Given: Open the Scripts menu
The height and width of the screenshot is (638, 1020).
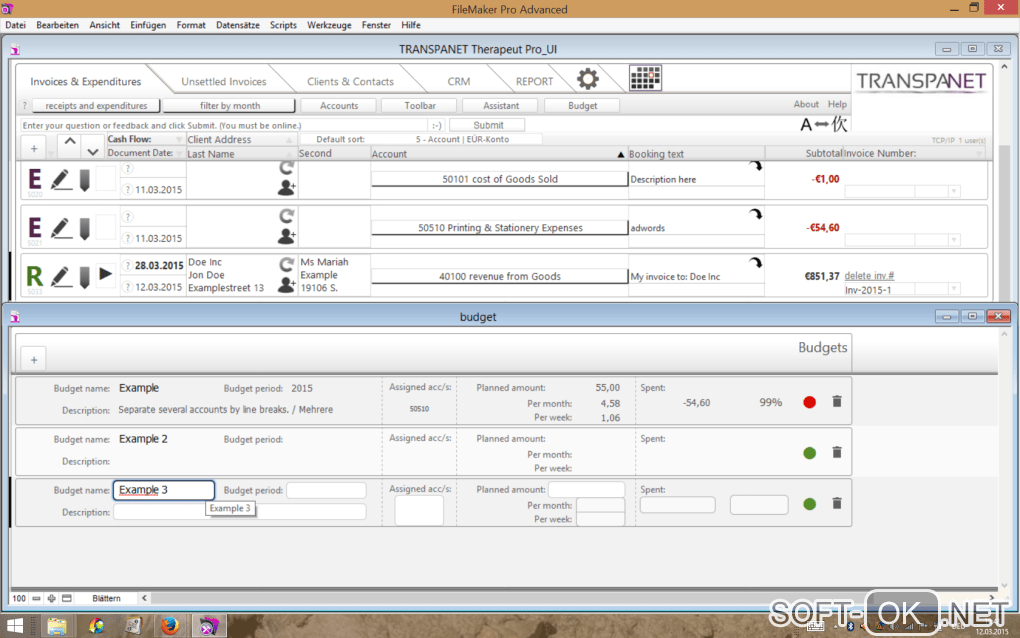Looking at the screenshot, I should (283, 25).
